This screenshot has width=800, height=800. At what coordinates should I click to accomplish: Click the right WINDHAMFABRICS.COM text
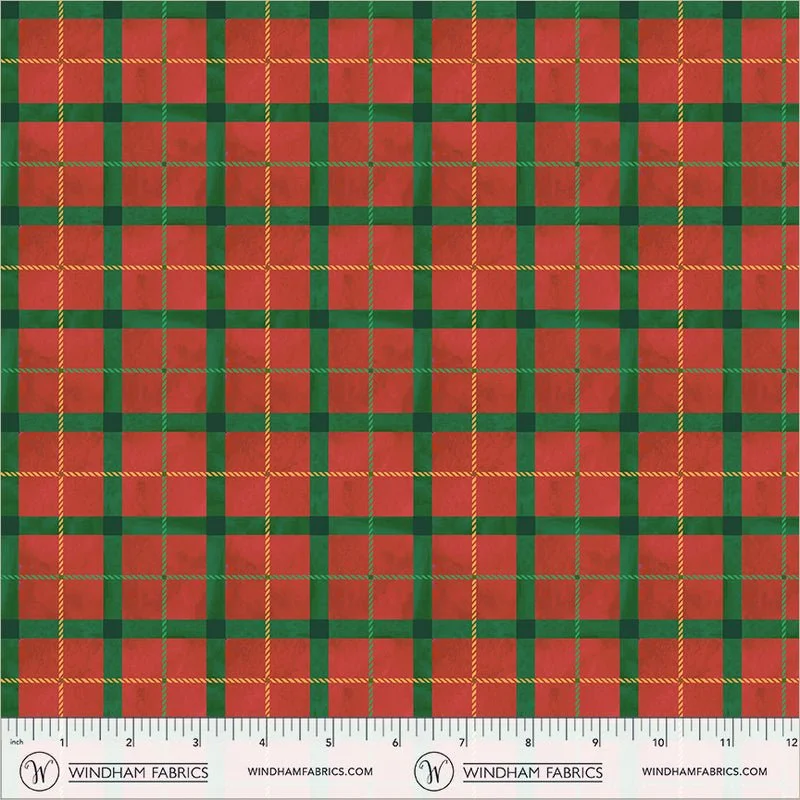pyautogui.click(x=705, y=771)
